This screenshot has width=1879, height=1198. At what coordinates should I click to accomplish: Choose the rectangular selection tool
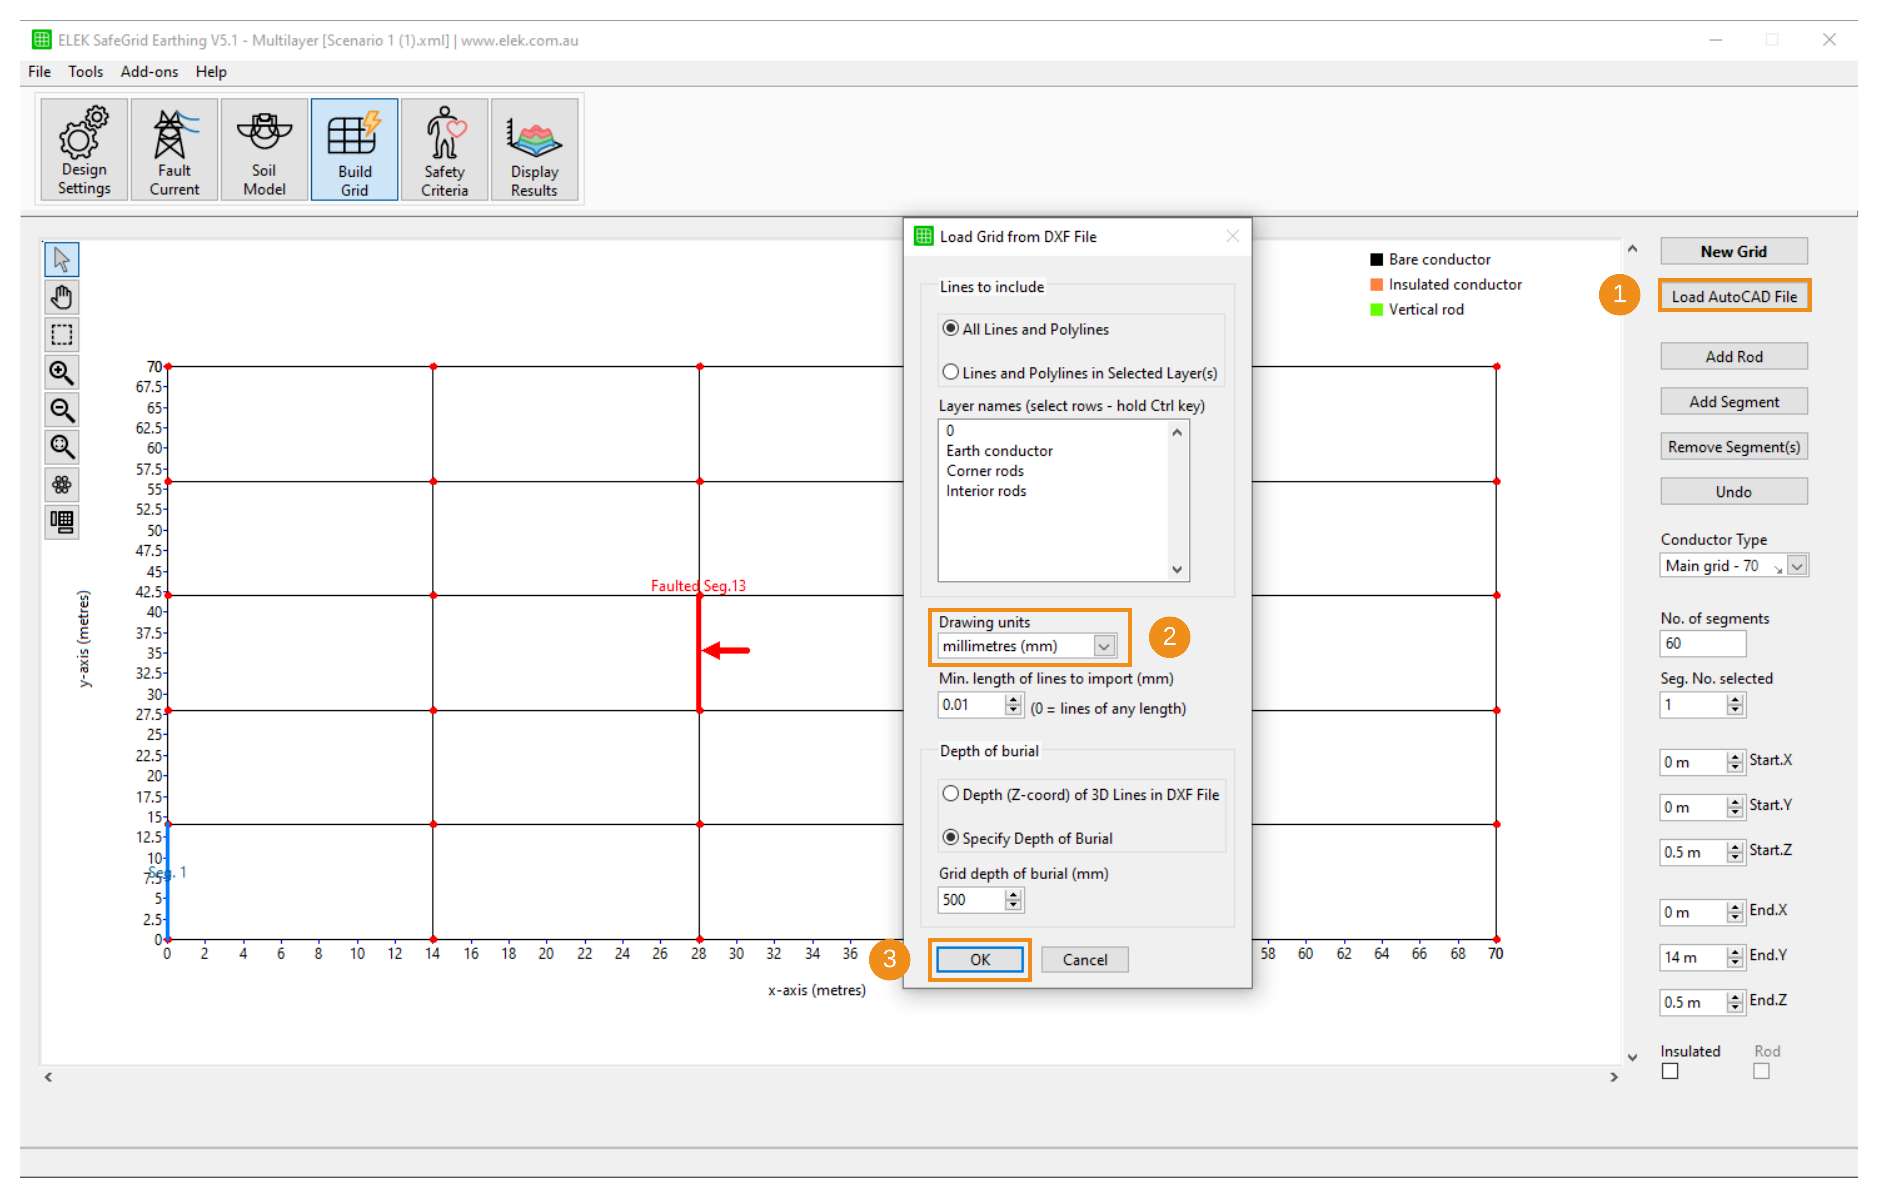pyautogui.click(x=61, y=334)
